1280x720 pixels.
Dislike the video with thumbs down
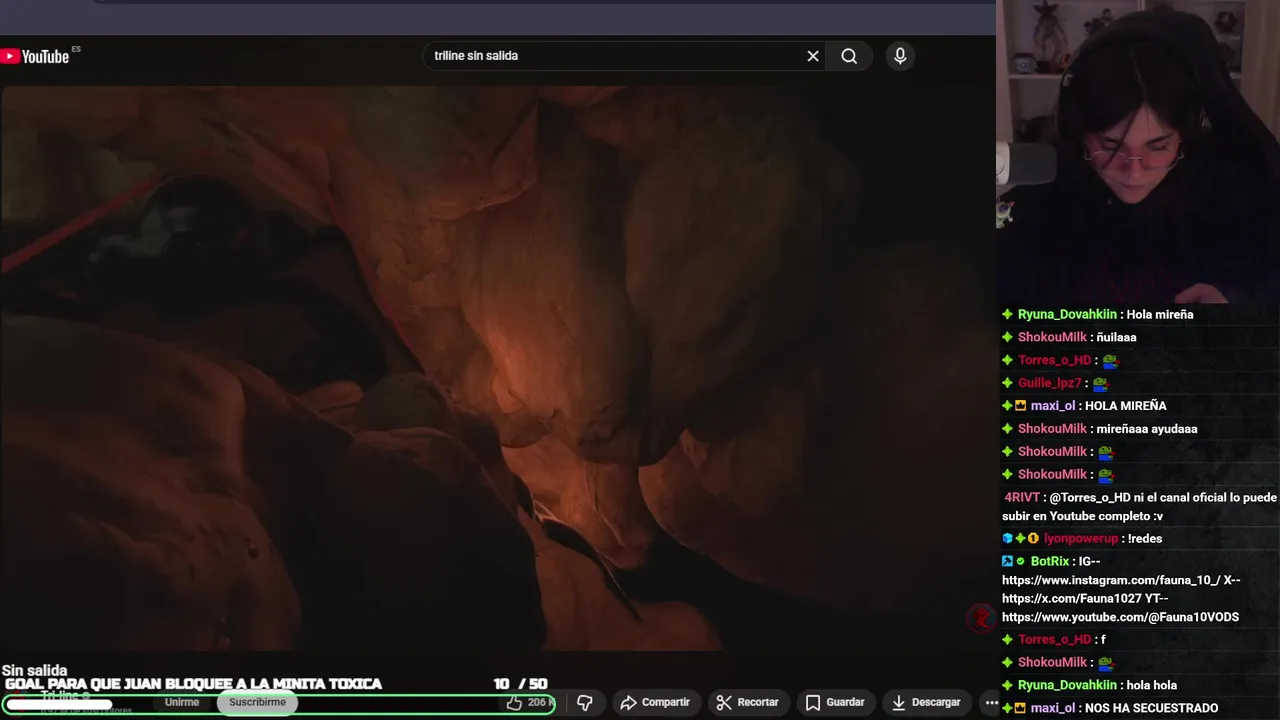point(585,703)
